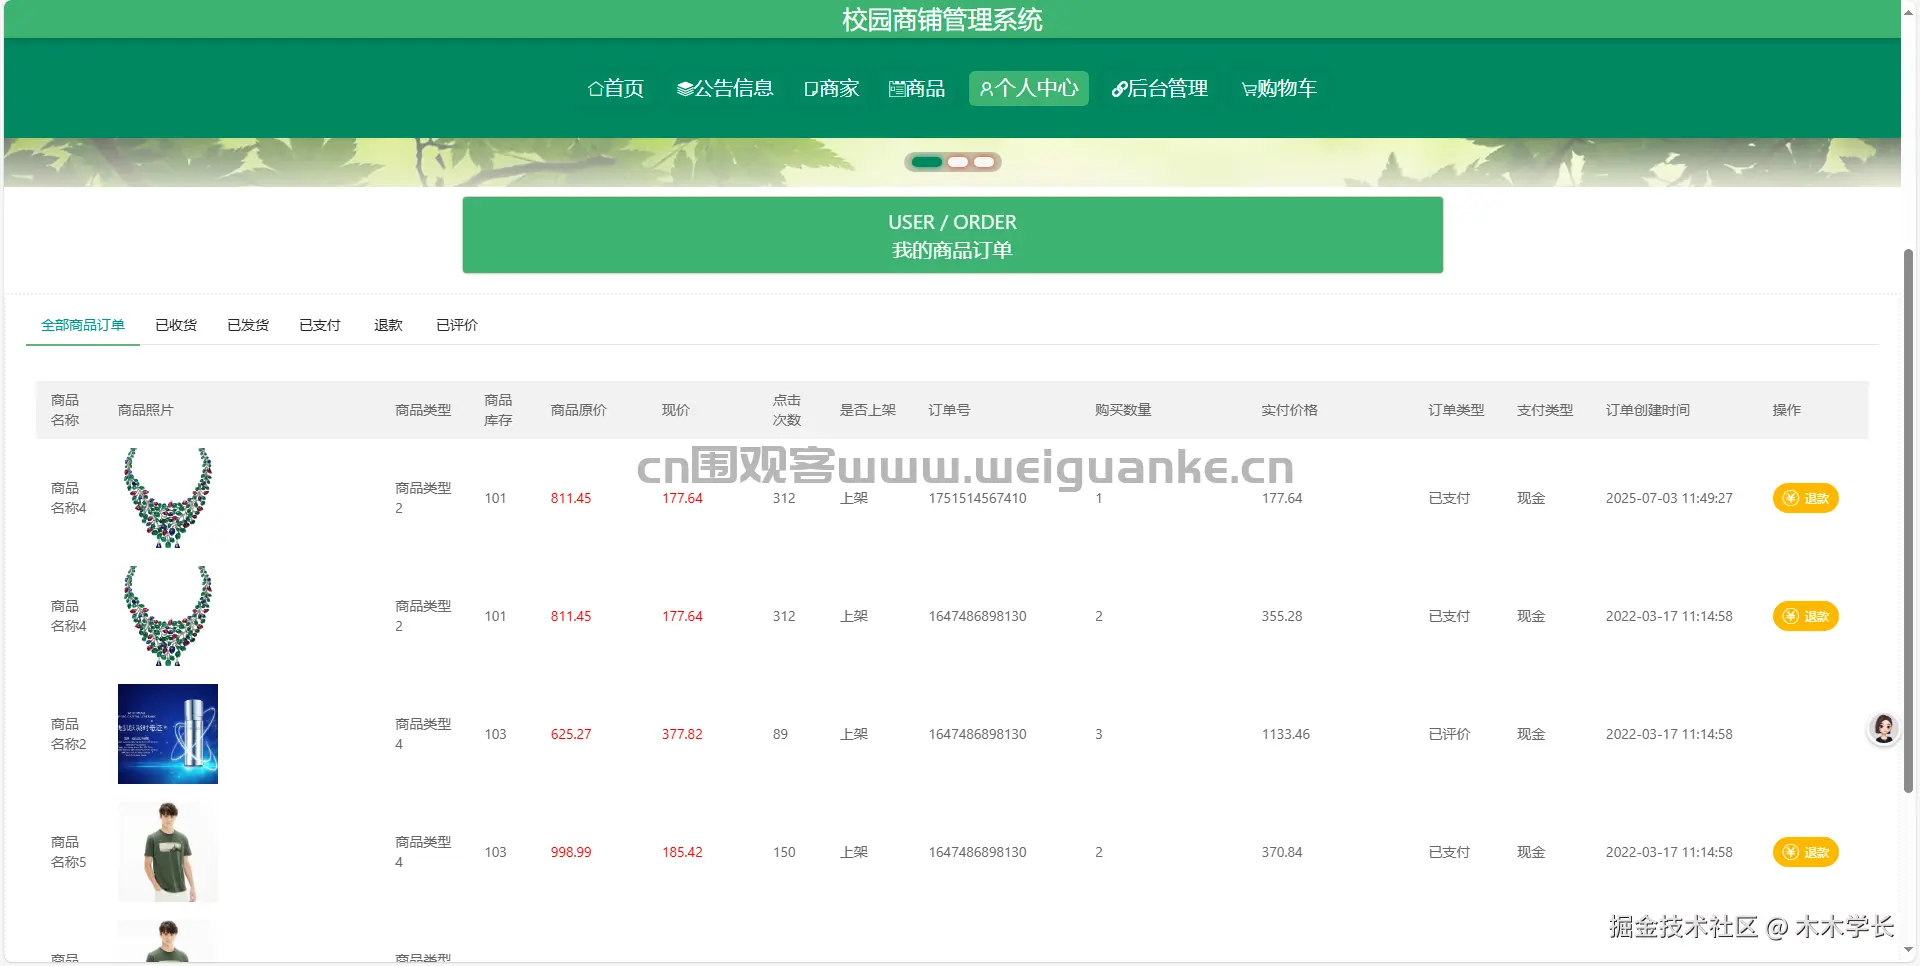Switch to the 已收货 received orders tab
The height and width of the screenshot is (966, 1920).
(x=176, y=325)
